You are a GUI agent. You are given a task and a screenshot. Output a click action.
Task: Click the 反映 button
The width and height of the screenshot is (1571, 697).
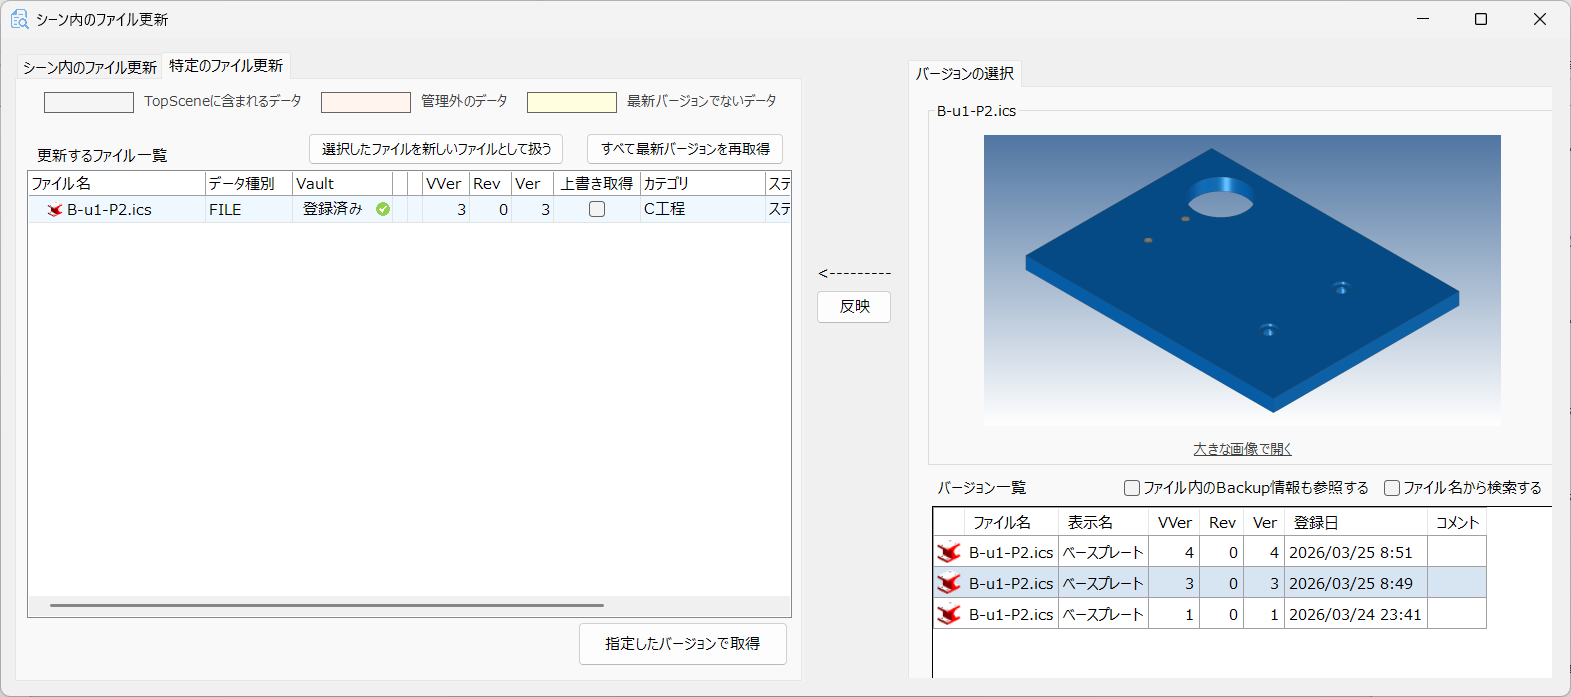coord(854,307)
